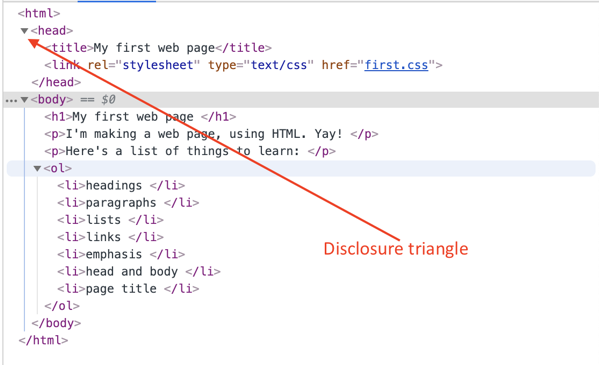The width and height of the screenshot is (599, 365).
Task: Select the li emphasis row
Action: point(121,254)
